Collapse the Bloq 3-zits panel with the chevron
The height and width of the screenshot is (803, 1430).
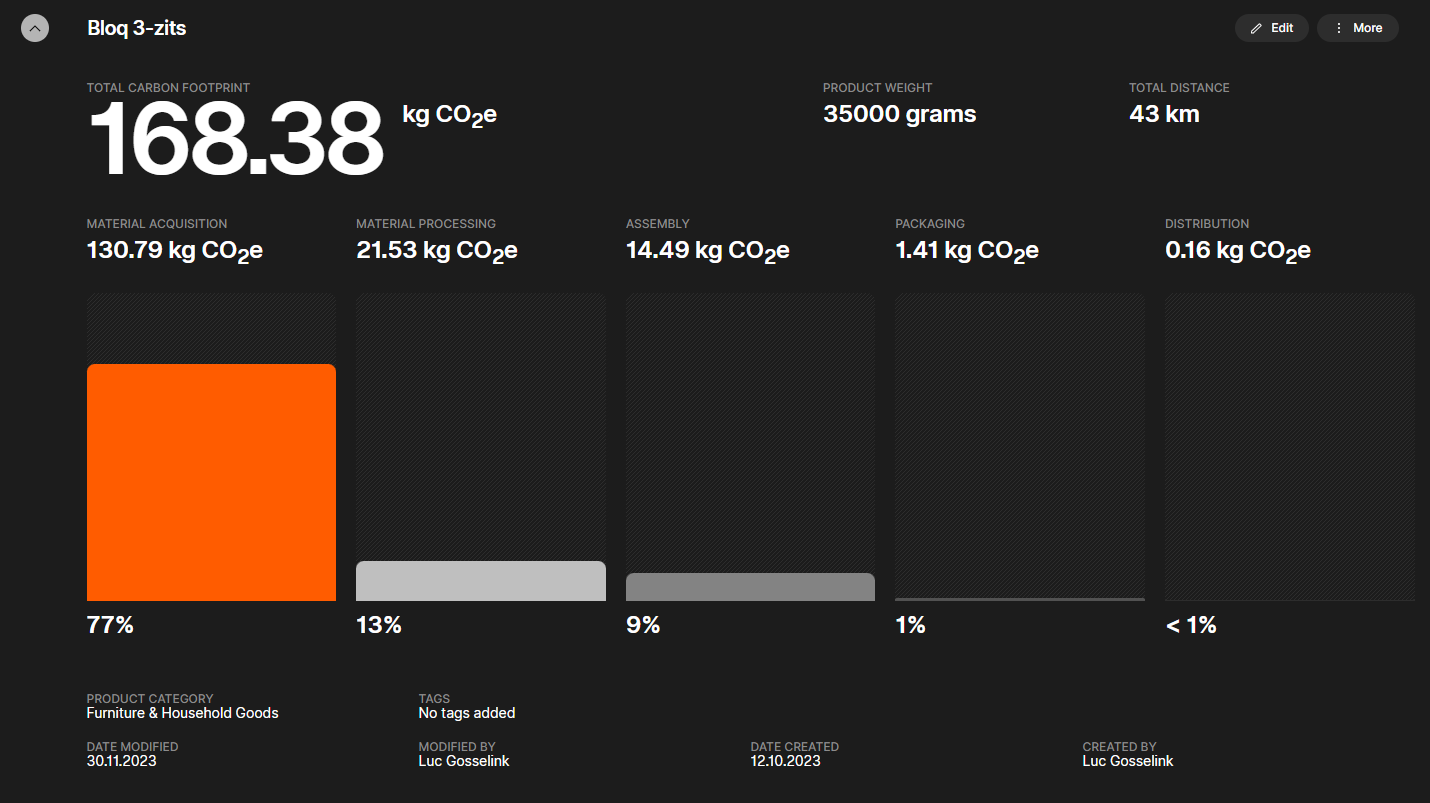tap(35, 28)
